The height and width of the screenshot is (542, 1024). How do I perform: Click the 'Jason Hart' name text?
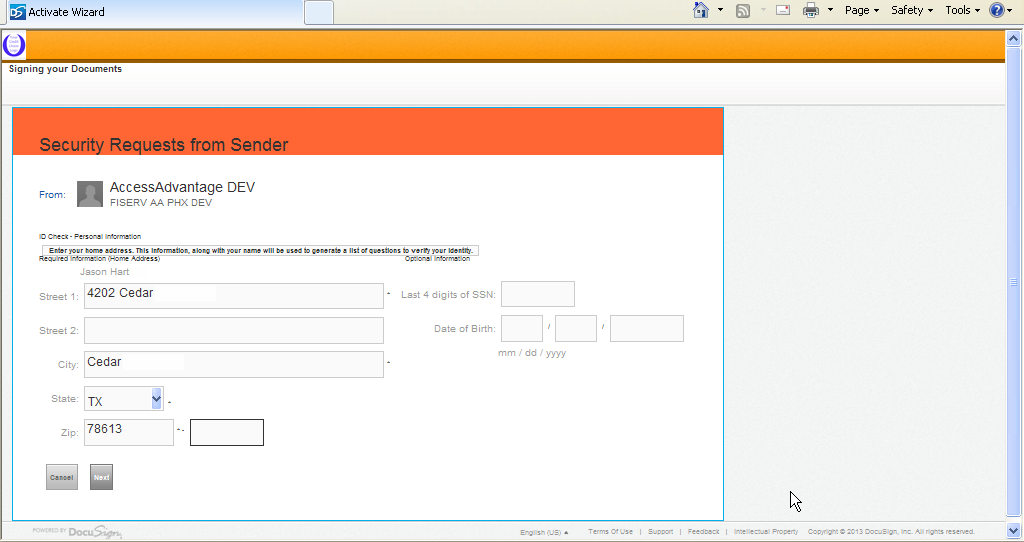tap(104, 272)
